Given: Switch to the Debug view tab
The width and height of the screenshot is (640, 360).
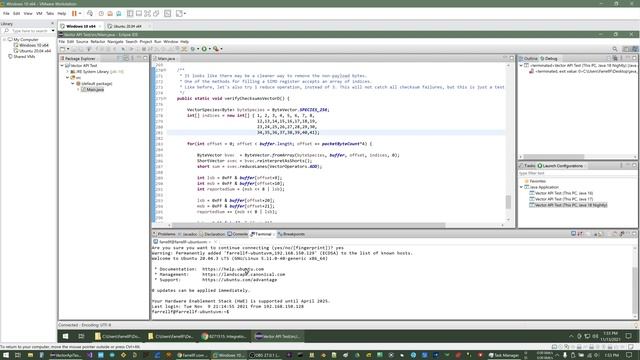Looking at the screenshot, I should [x=549, y=59].
